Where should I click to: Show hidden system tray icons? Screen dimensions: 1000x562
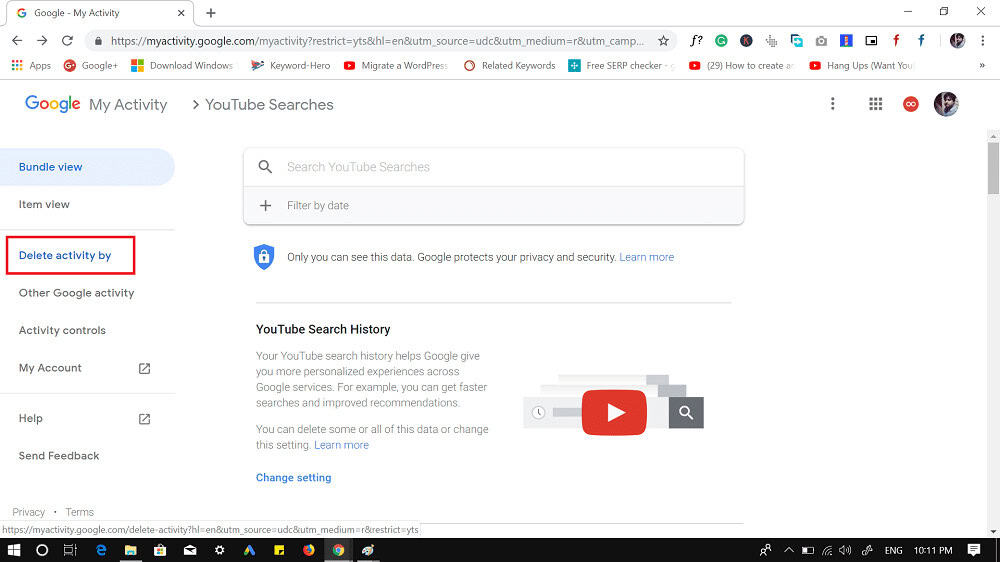tap(788, 550)
